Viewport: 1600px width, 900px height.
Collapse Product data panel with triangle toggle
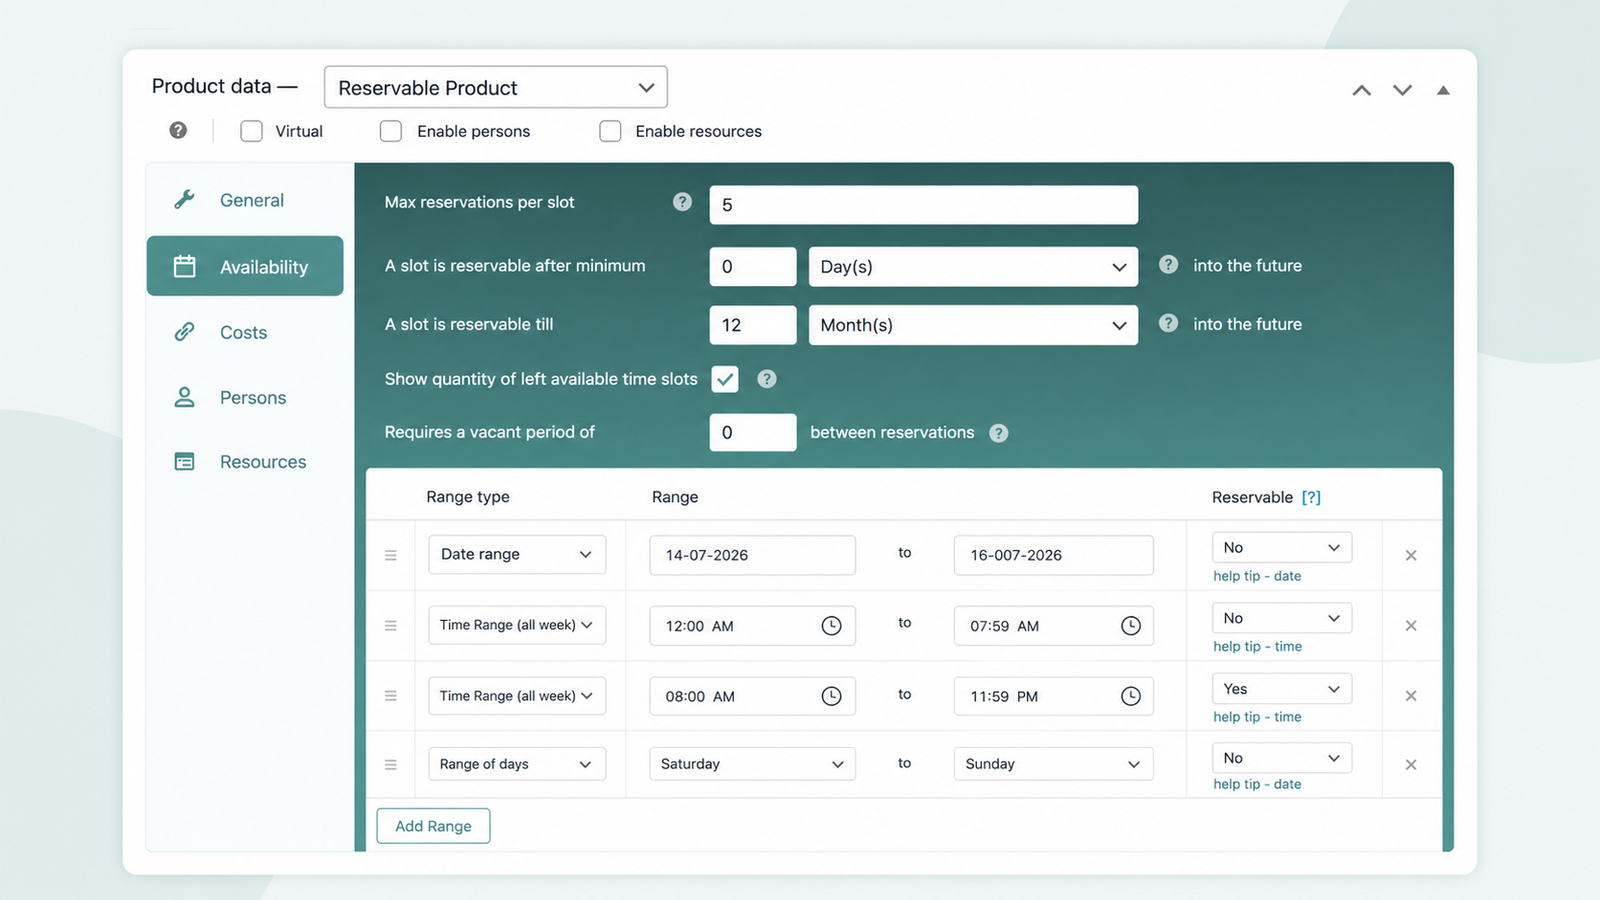click(1443, 90)
